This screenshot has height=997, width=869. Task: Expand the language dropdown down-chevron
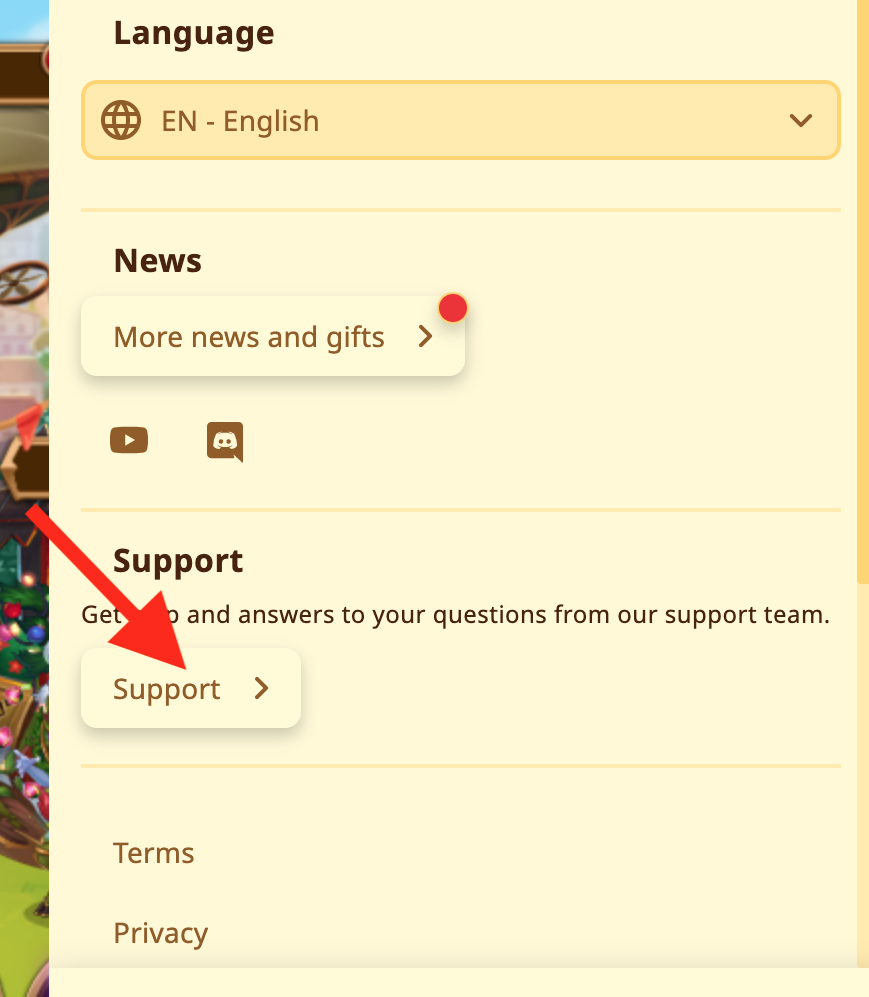coord(801,120)
